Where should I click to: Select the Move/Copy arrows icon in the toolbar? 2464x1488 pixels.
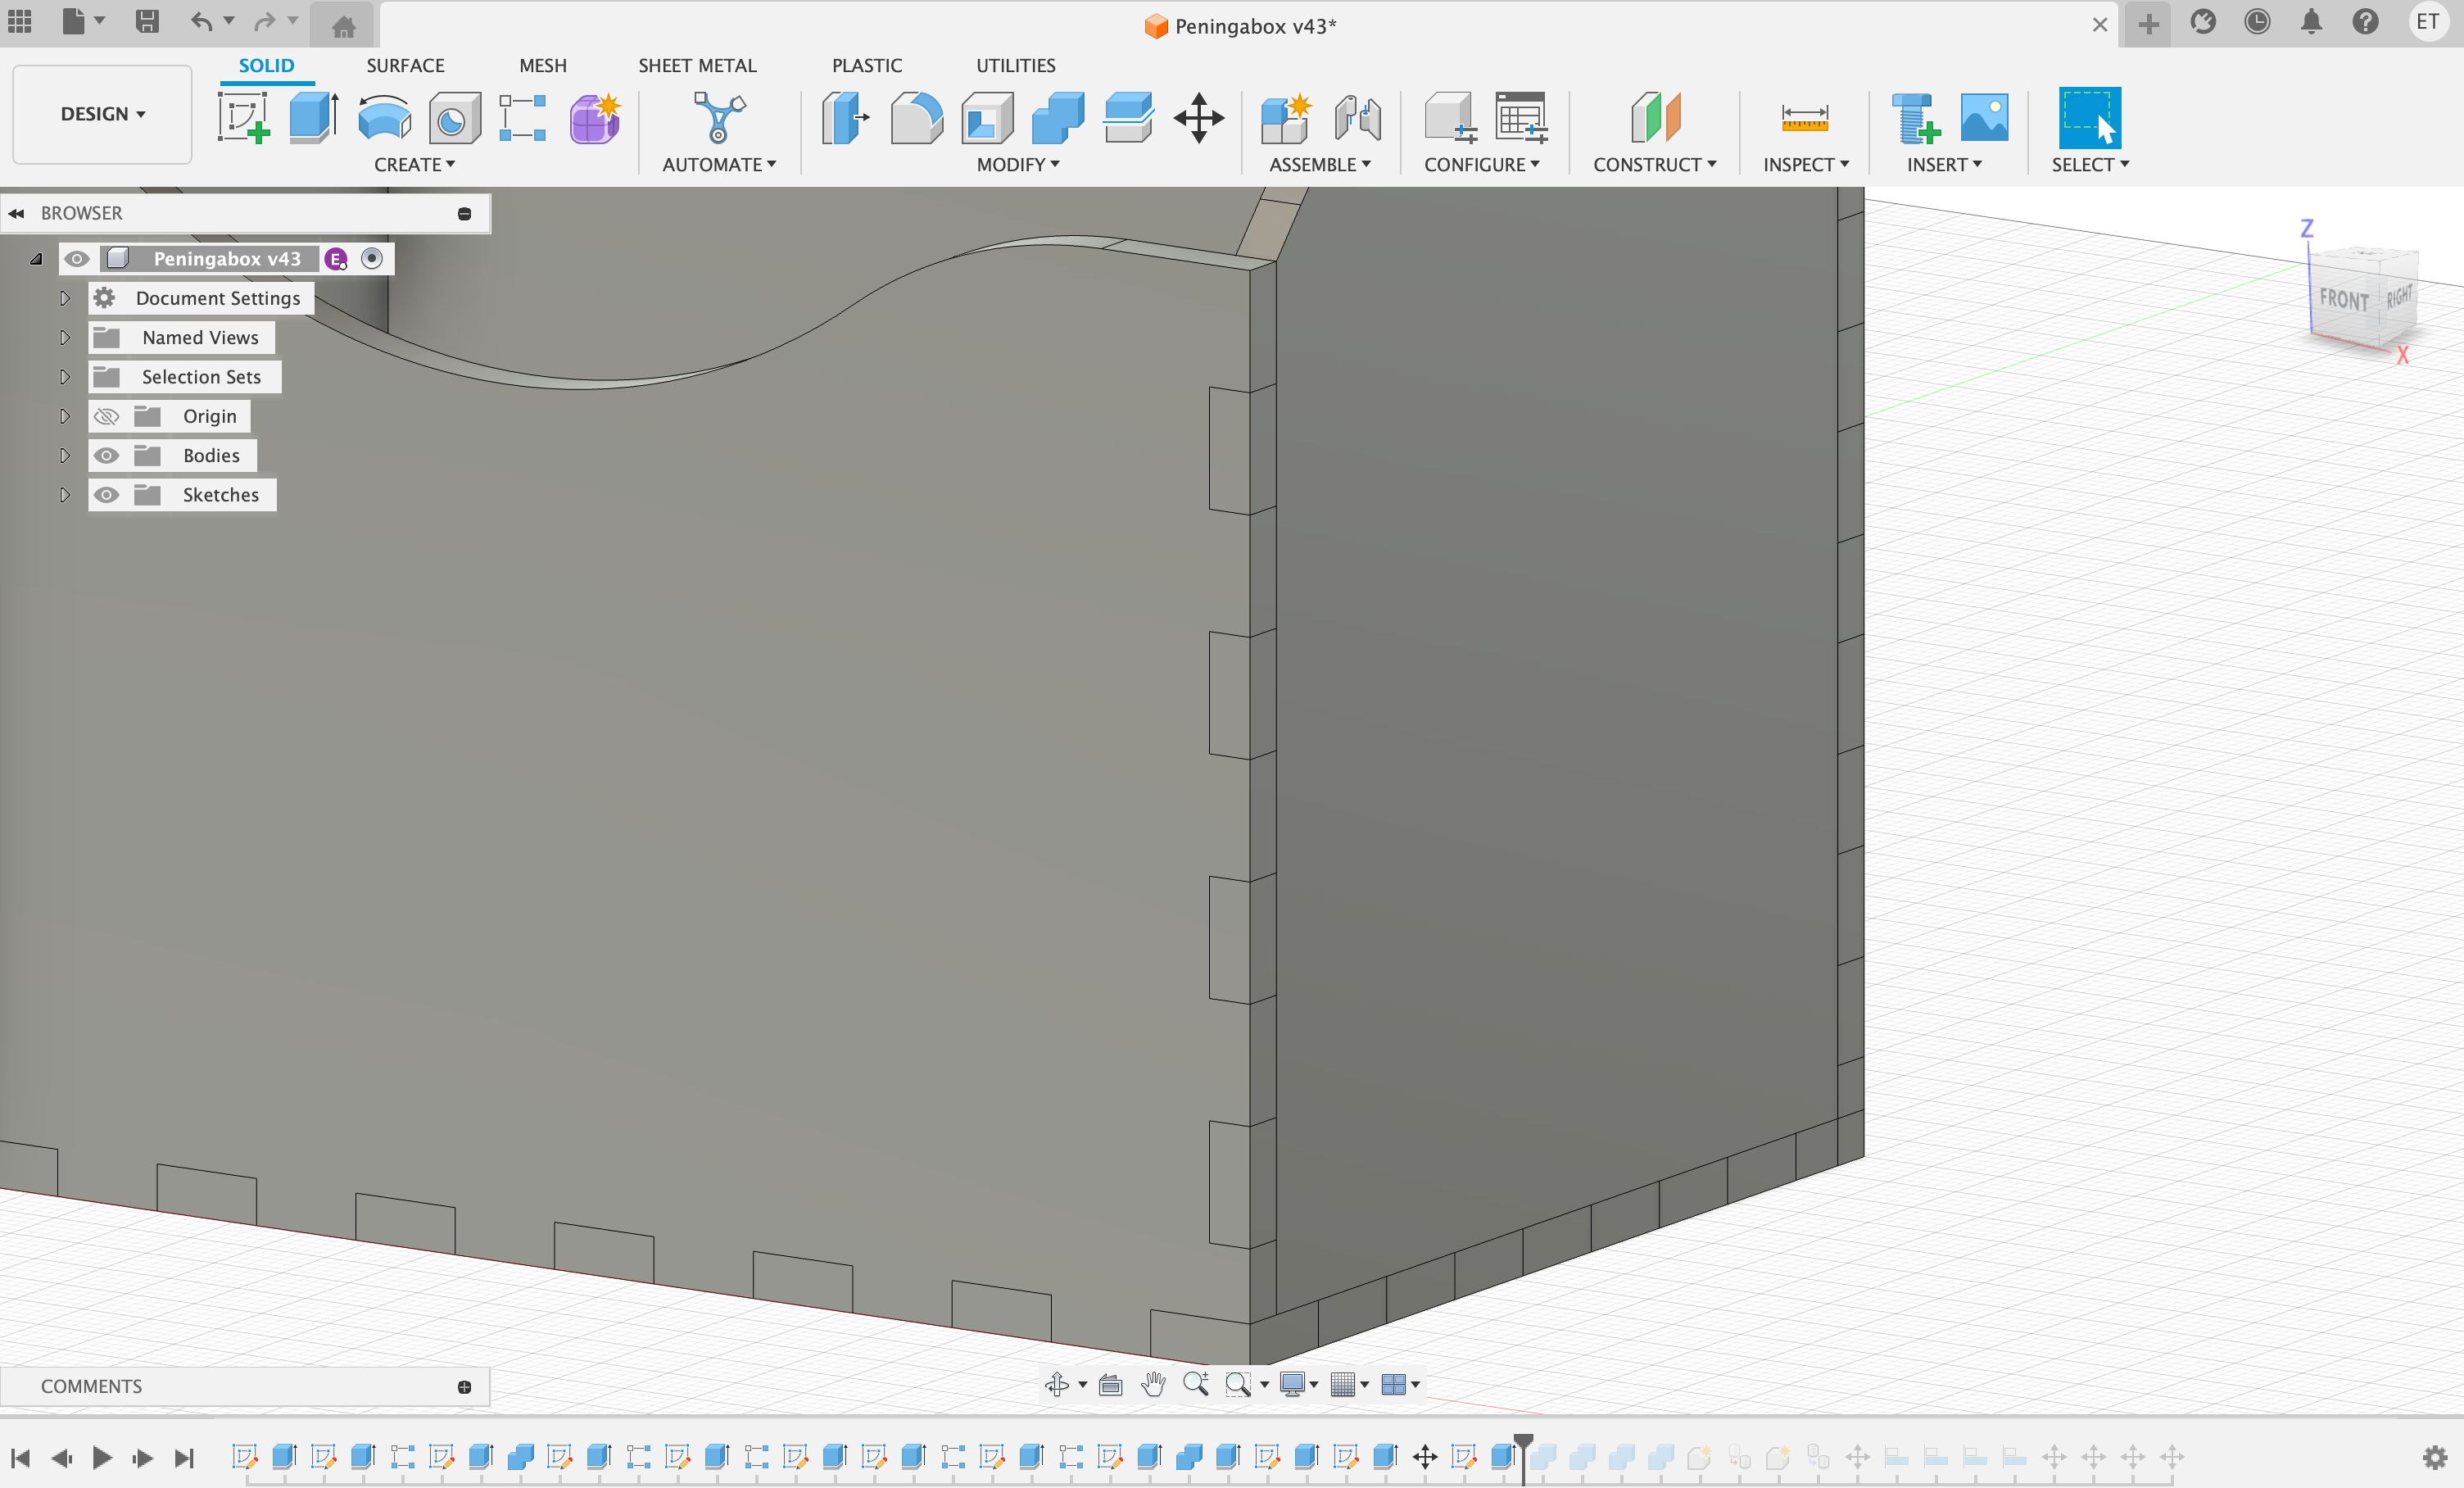1199,118
